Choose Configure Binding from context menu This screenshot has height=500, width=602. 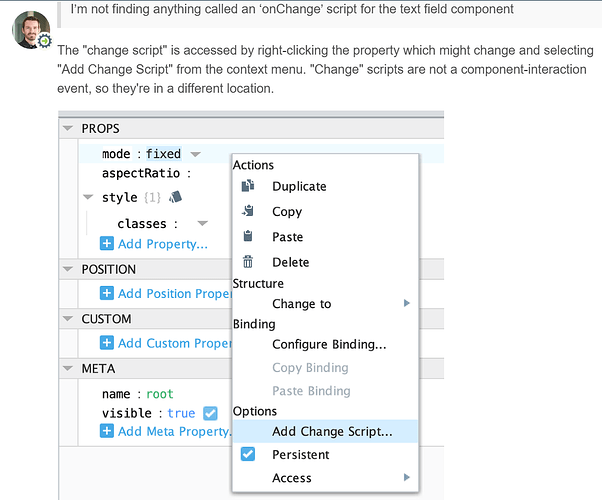click(x=329, y=344)
